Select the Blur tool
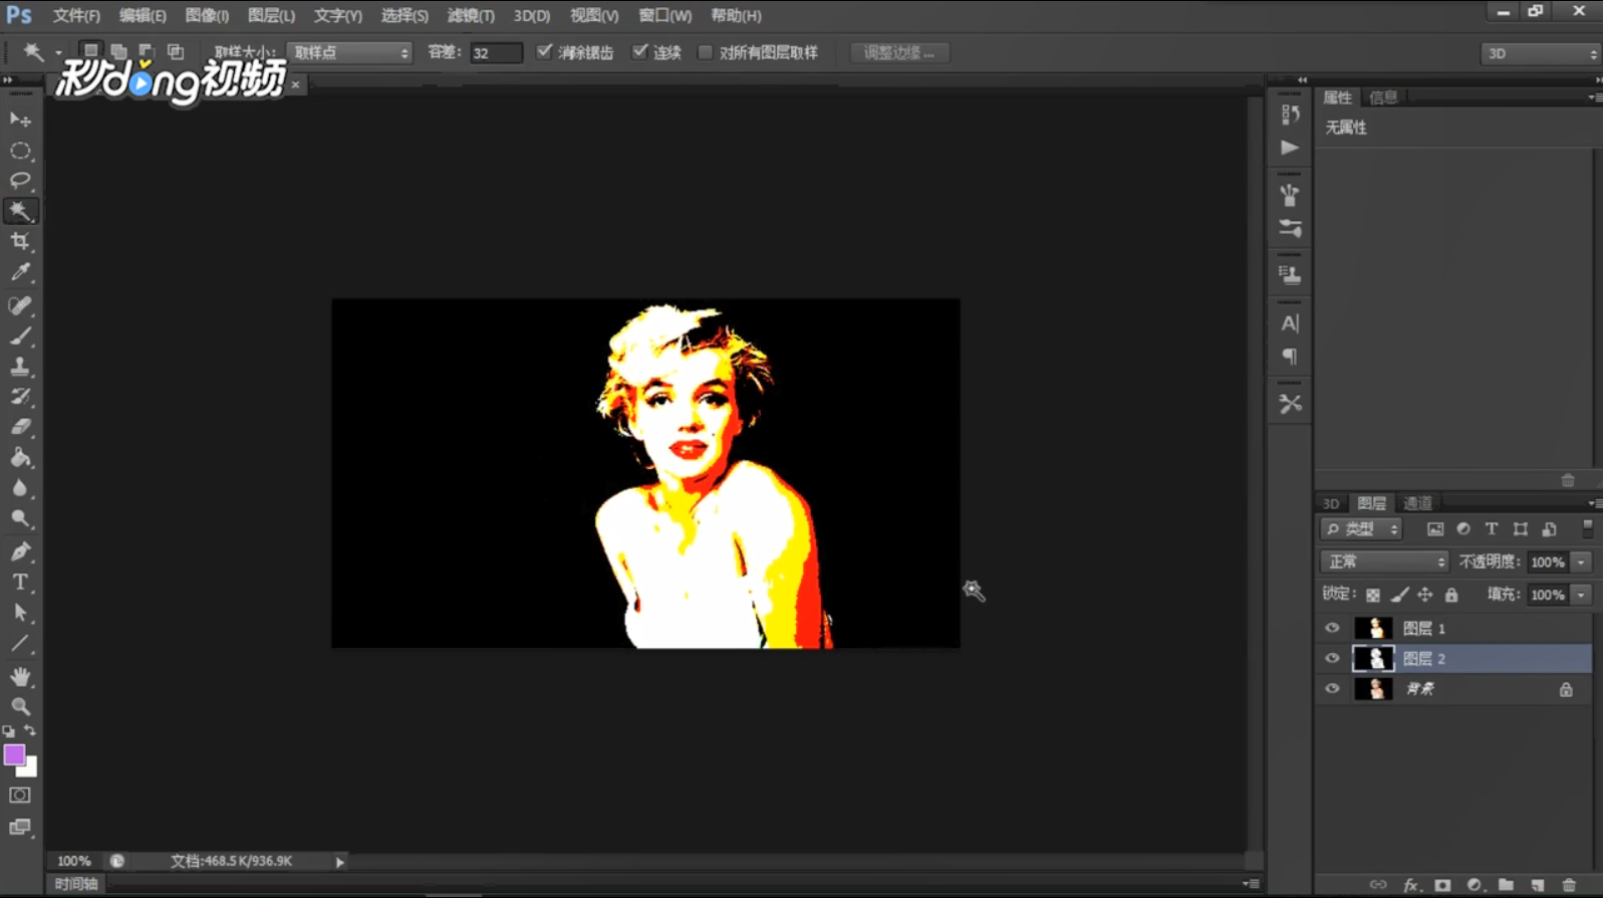 [20, 488]
